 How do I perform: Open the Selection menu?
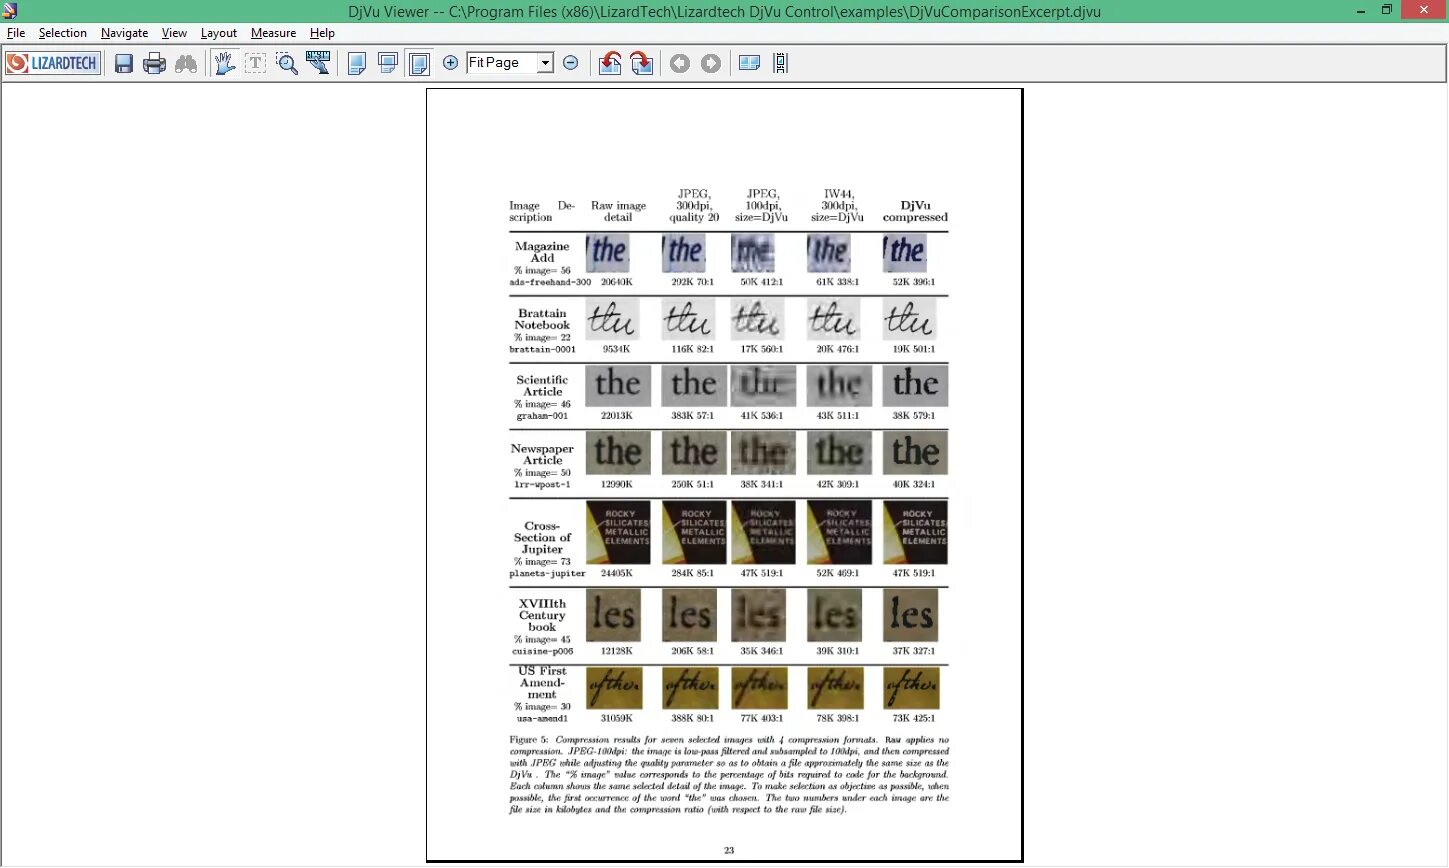(63, 33)
